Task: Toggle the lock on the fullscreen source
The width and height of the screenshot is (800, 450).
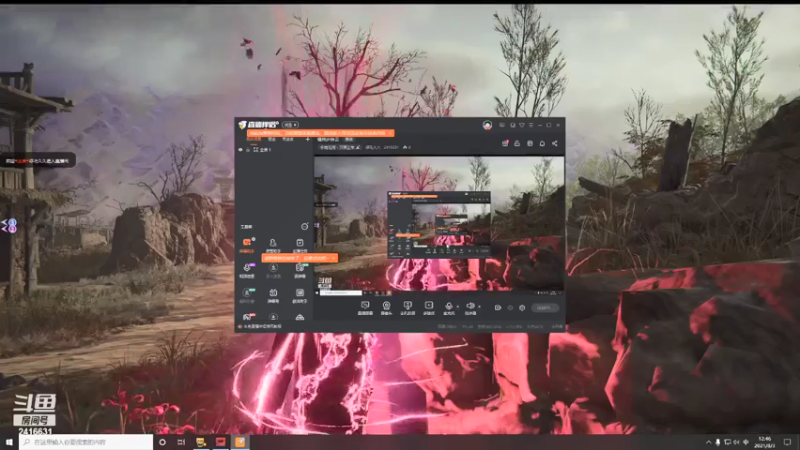Action: click(x=248, y=149)
